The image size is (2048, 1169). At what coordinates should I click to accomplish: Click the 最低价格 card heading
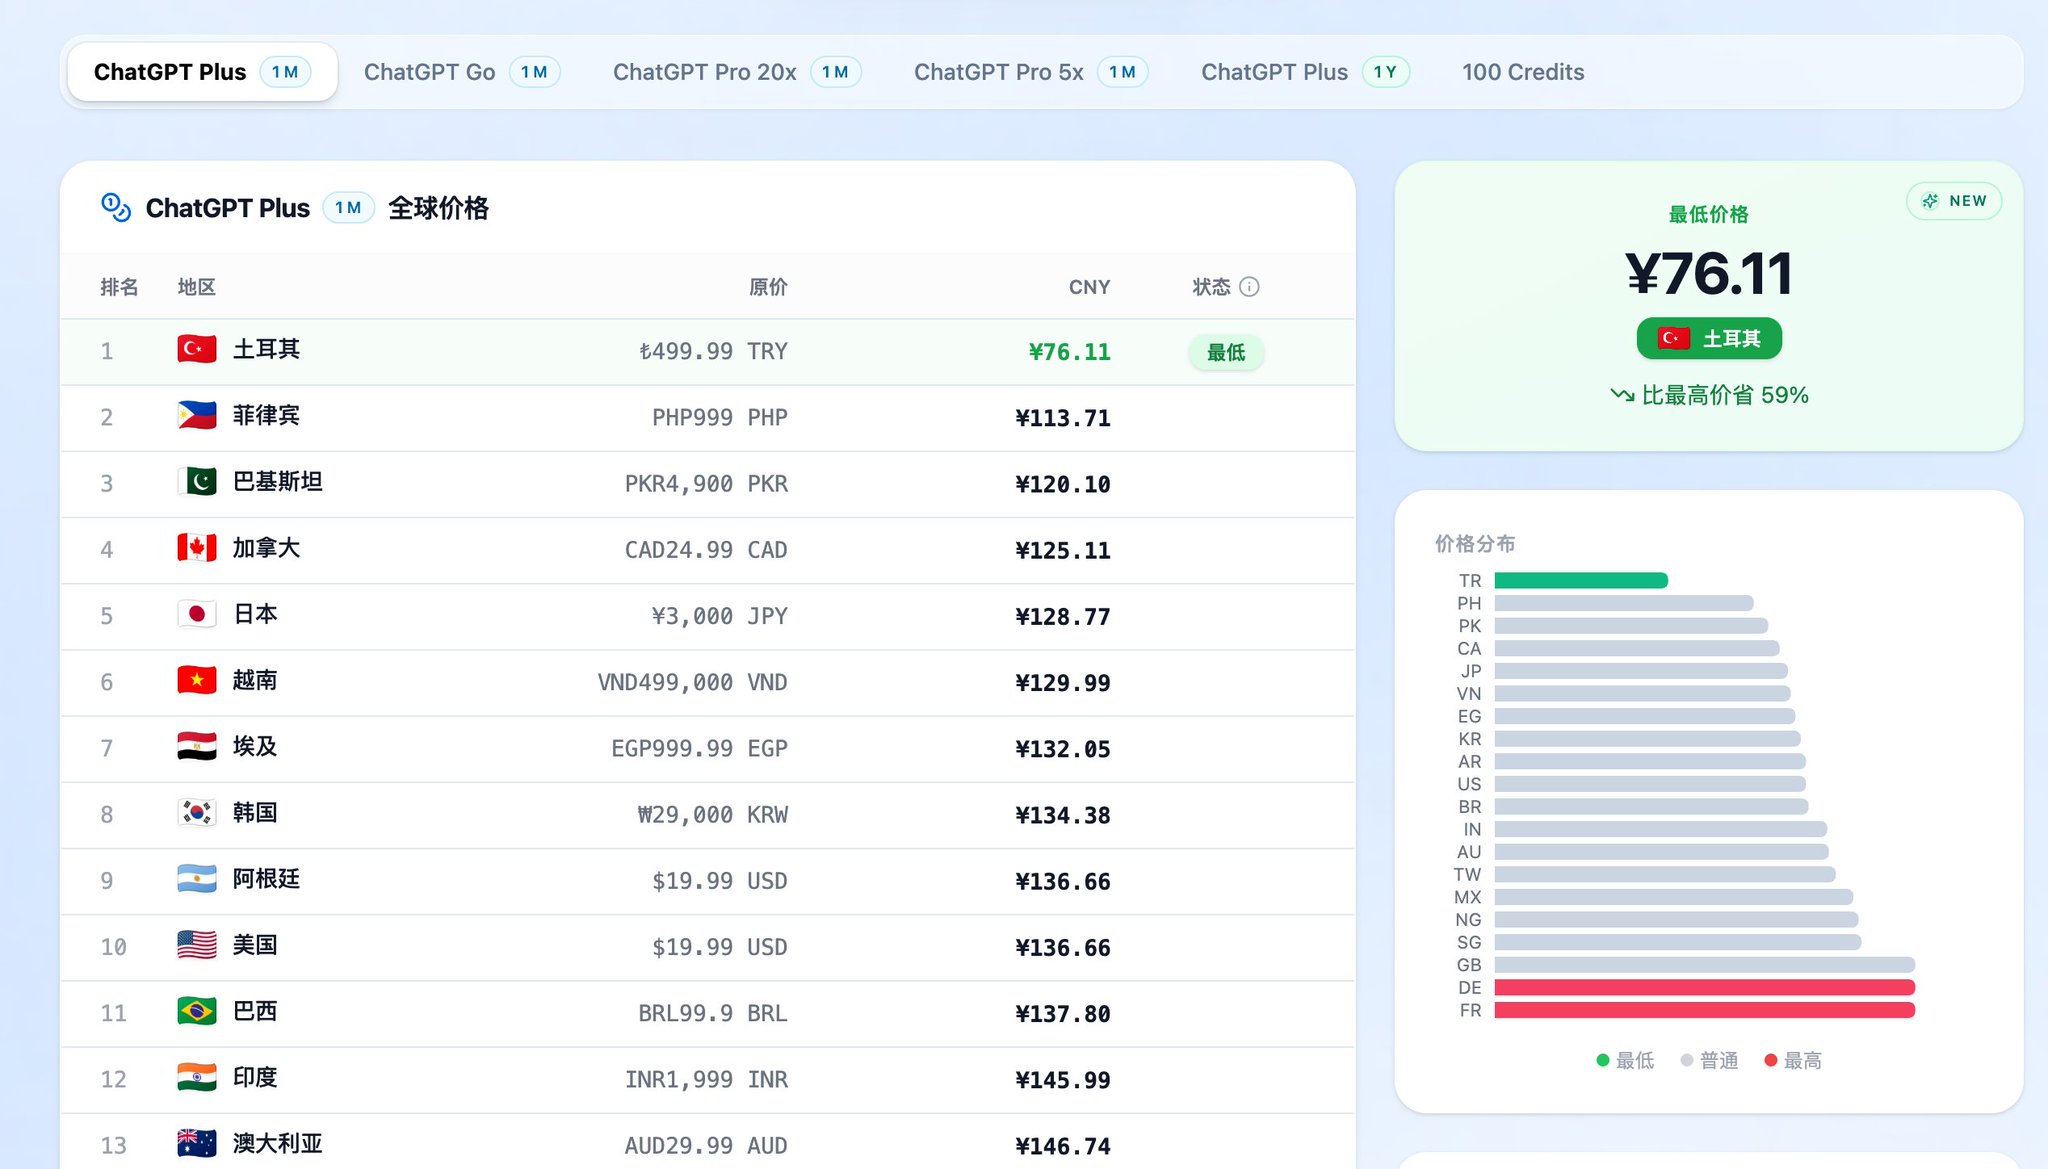(1709, 214)
